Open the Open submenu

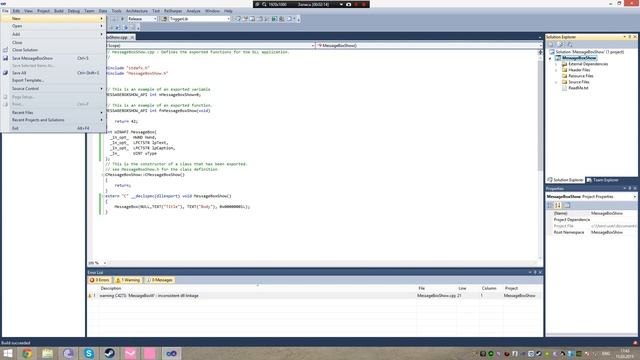pos(54,26)
